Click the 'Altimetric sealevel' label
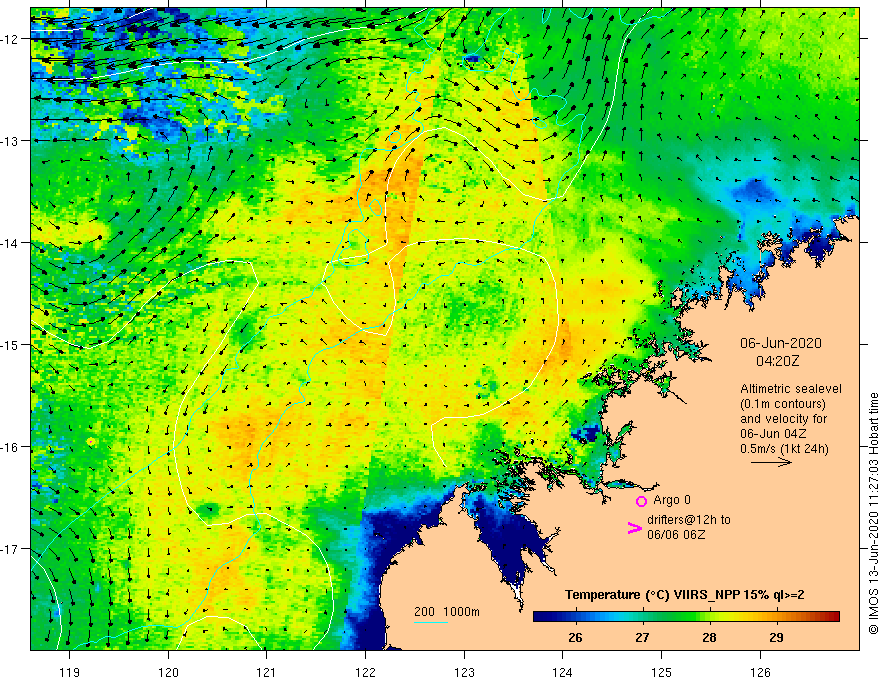This screenshot has width=880, height=680. click(791, 388)
